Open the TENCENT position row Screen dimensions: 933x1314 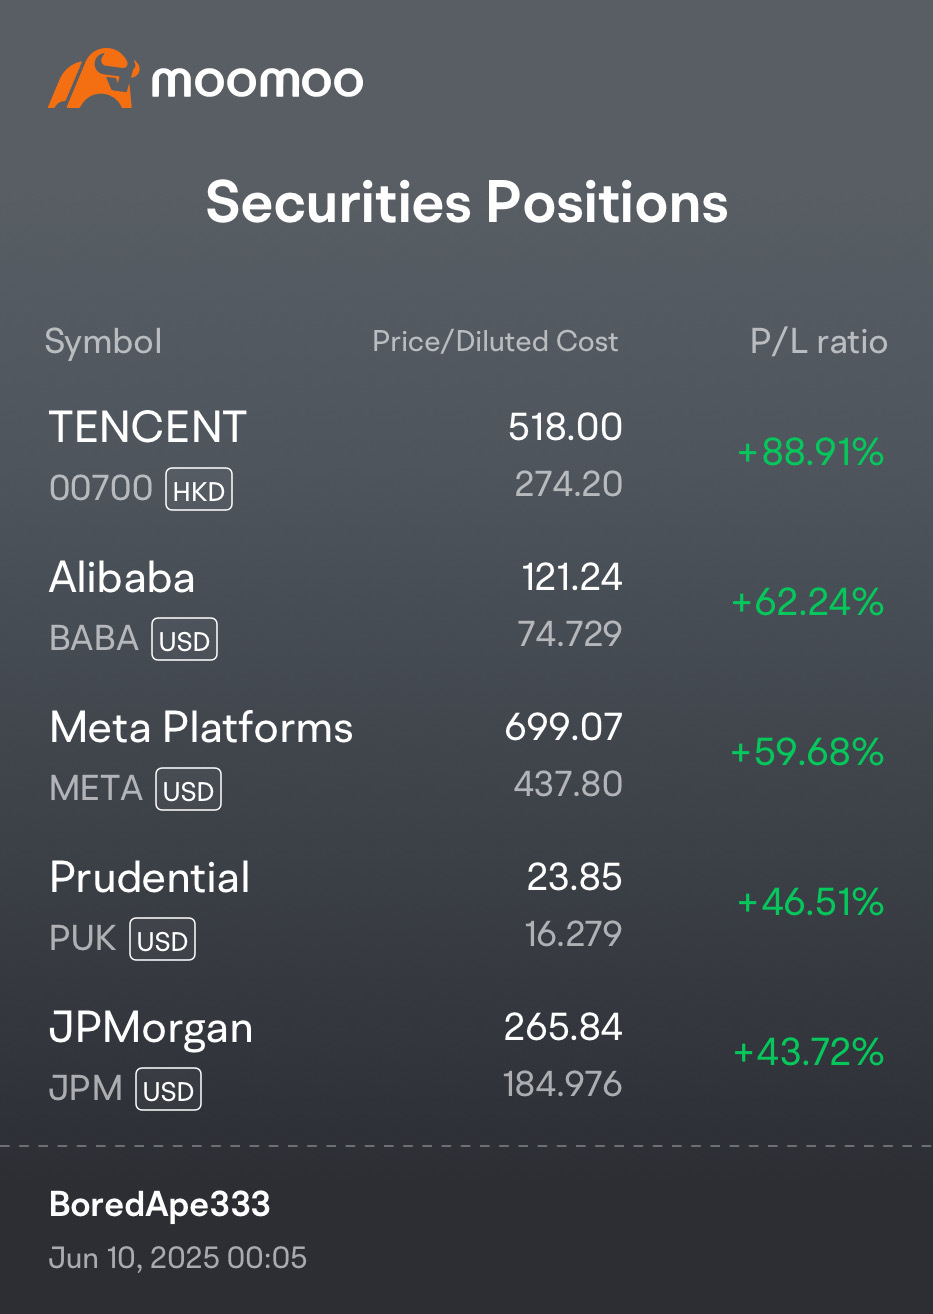tap(466, 455)
